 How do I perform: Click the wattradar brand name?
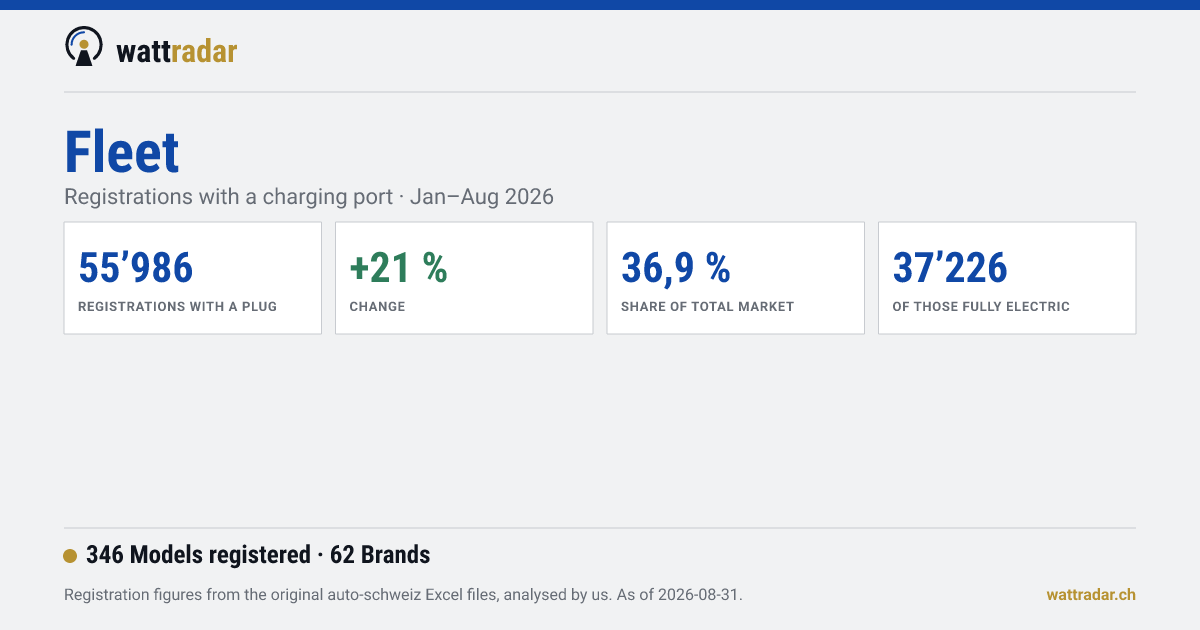click(177, 50)
